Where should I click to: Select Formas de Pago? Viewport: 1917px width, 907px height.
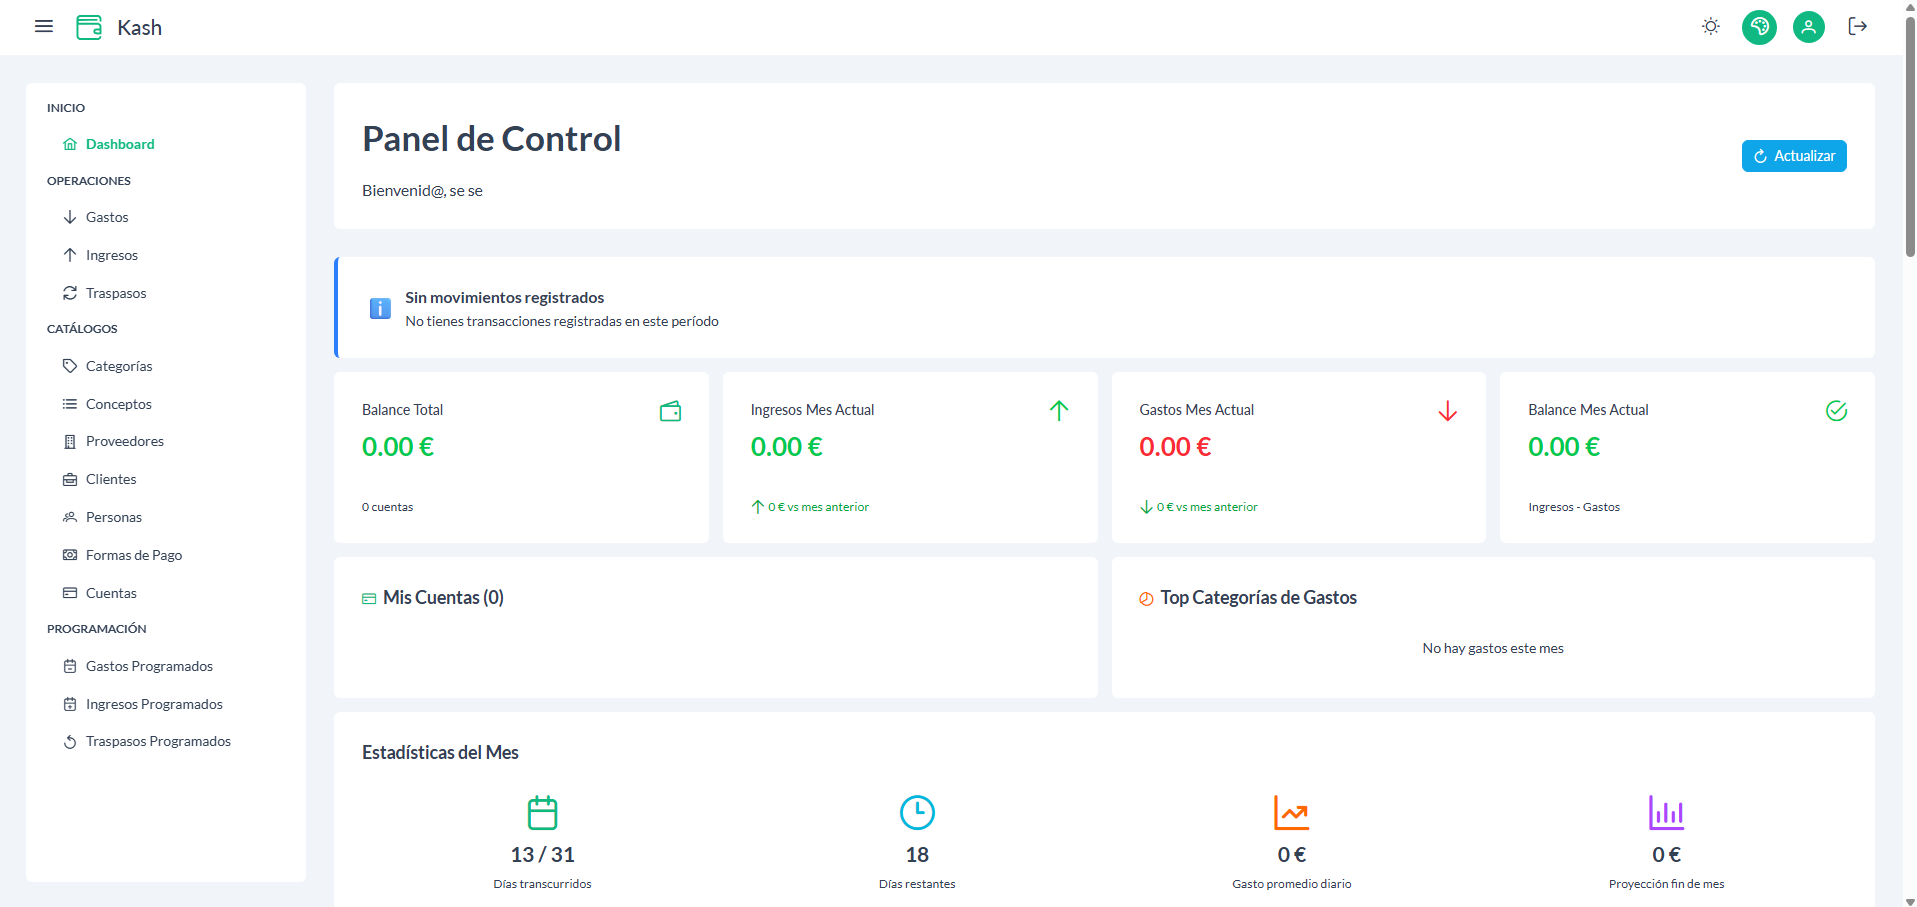click(x=134, y=555)
